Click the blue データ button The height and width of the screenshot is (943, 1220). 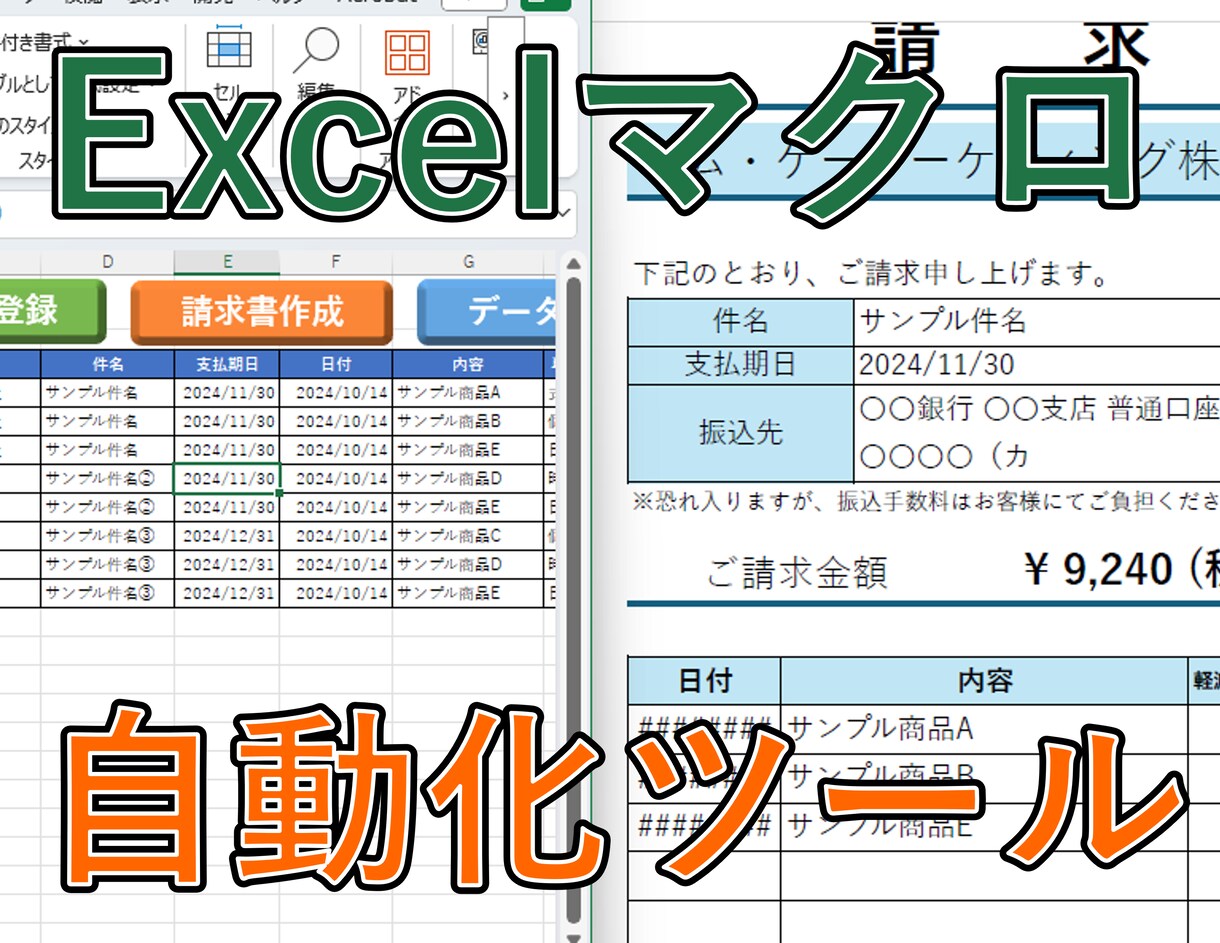(x=487, y=312)
